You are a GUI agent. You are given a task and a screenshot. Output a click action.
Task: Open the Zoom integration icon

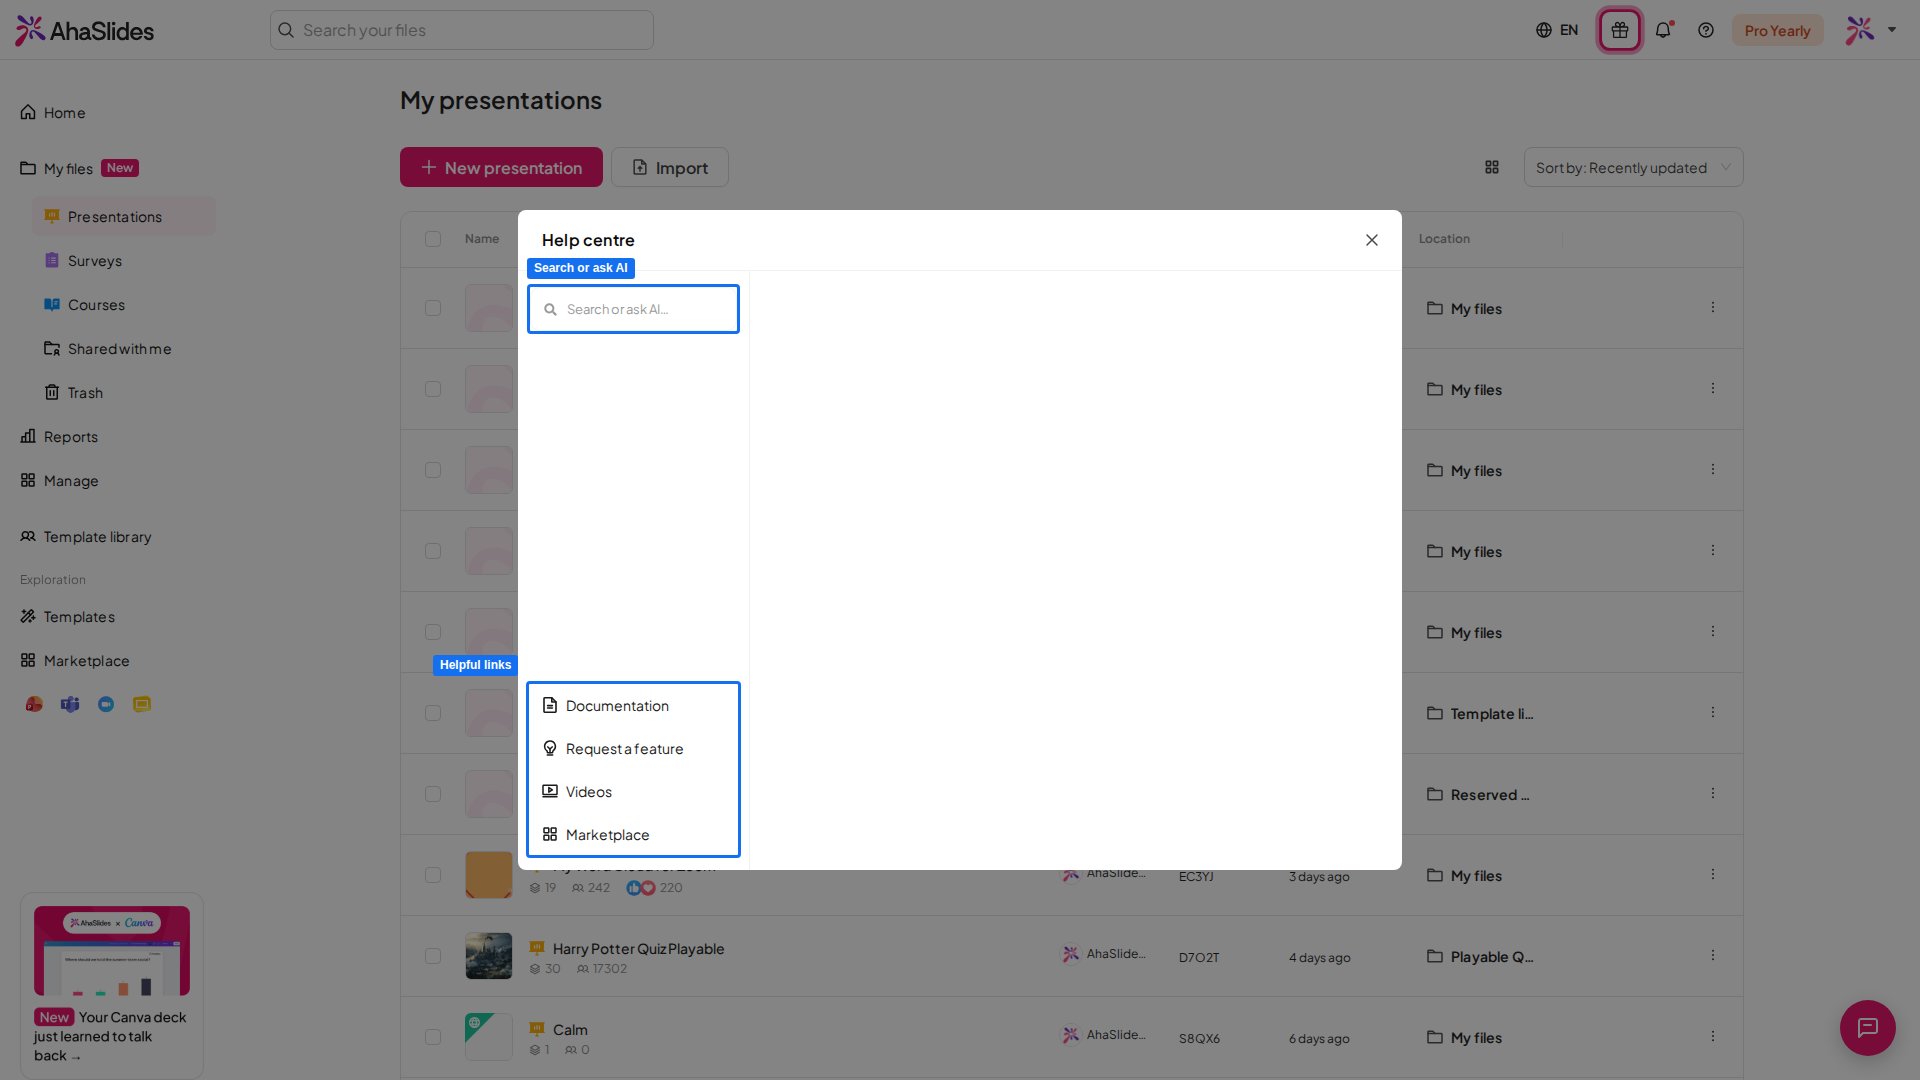tap(106, 704)
